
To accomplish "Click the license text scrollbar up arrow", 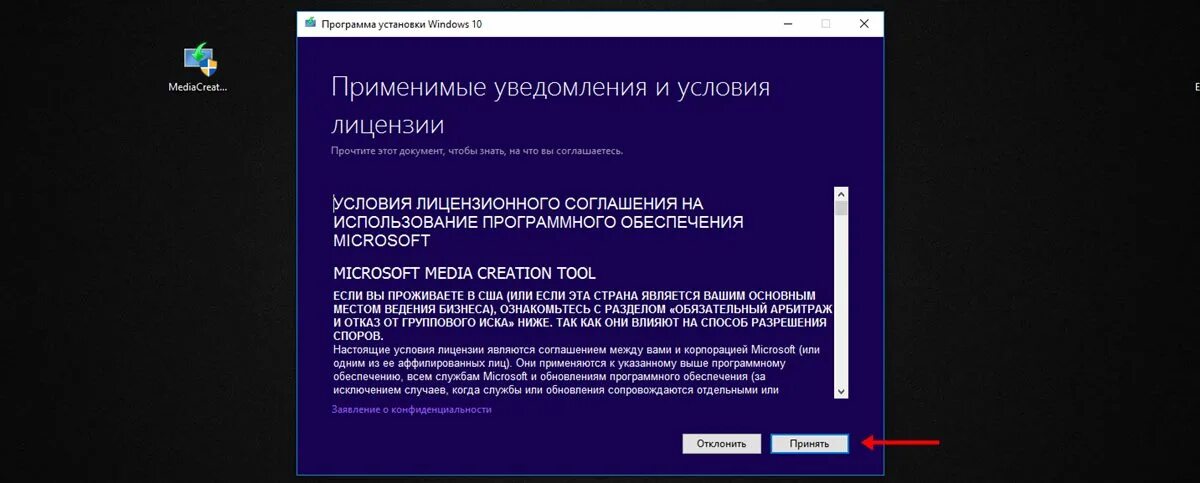I will (841, 194).
